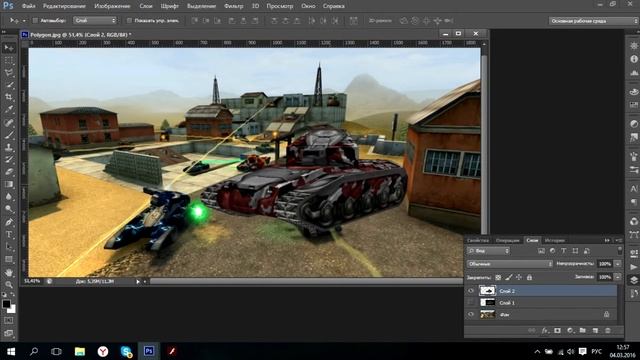640x360 pixels.
Task: Enable Показать упр. элем. checkbox
Action: coord(129,20)
